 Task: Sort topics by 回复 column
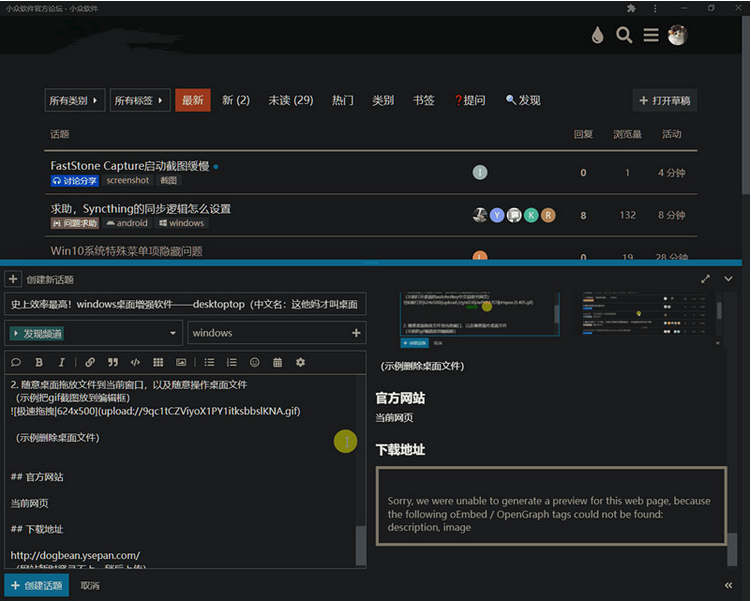583,134
